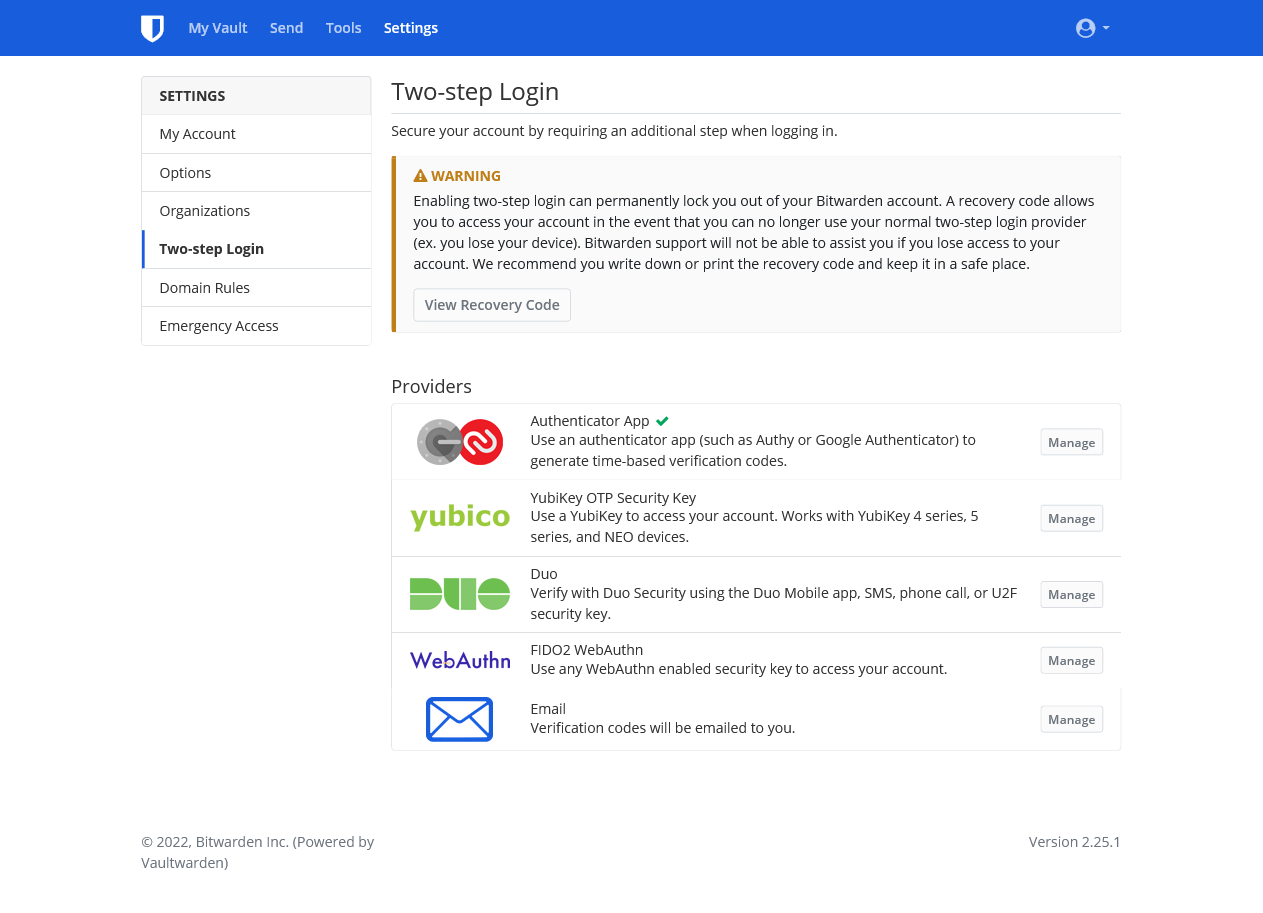Click the green enabled checkmark
Image resolution: width=1263 pixels, height=913 pixels.
click(662, 421)
